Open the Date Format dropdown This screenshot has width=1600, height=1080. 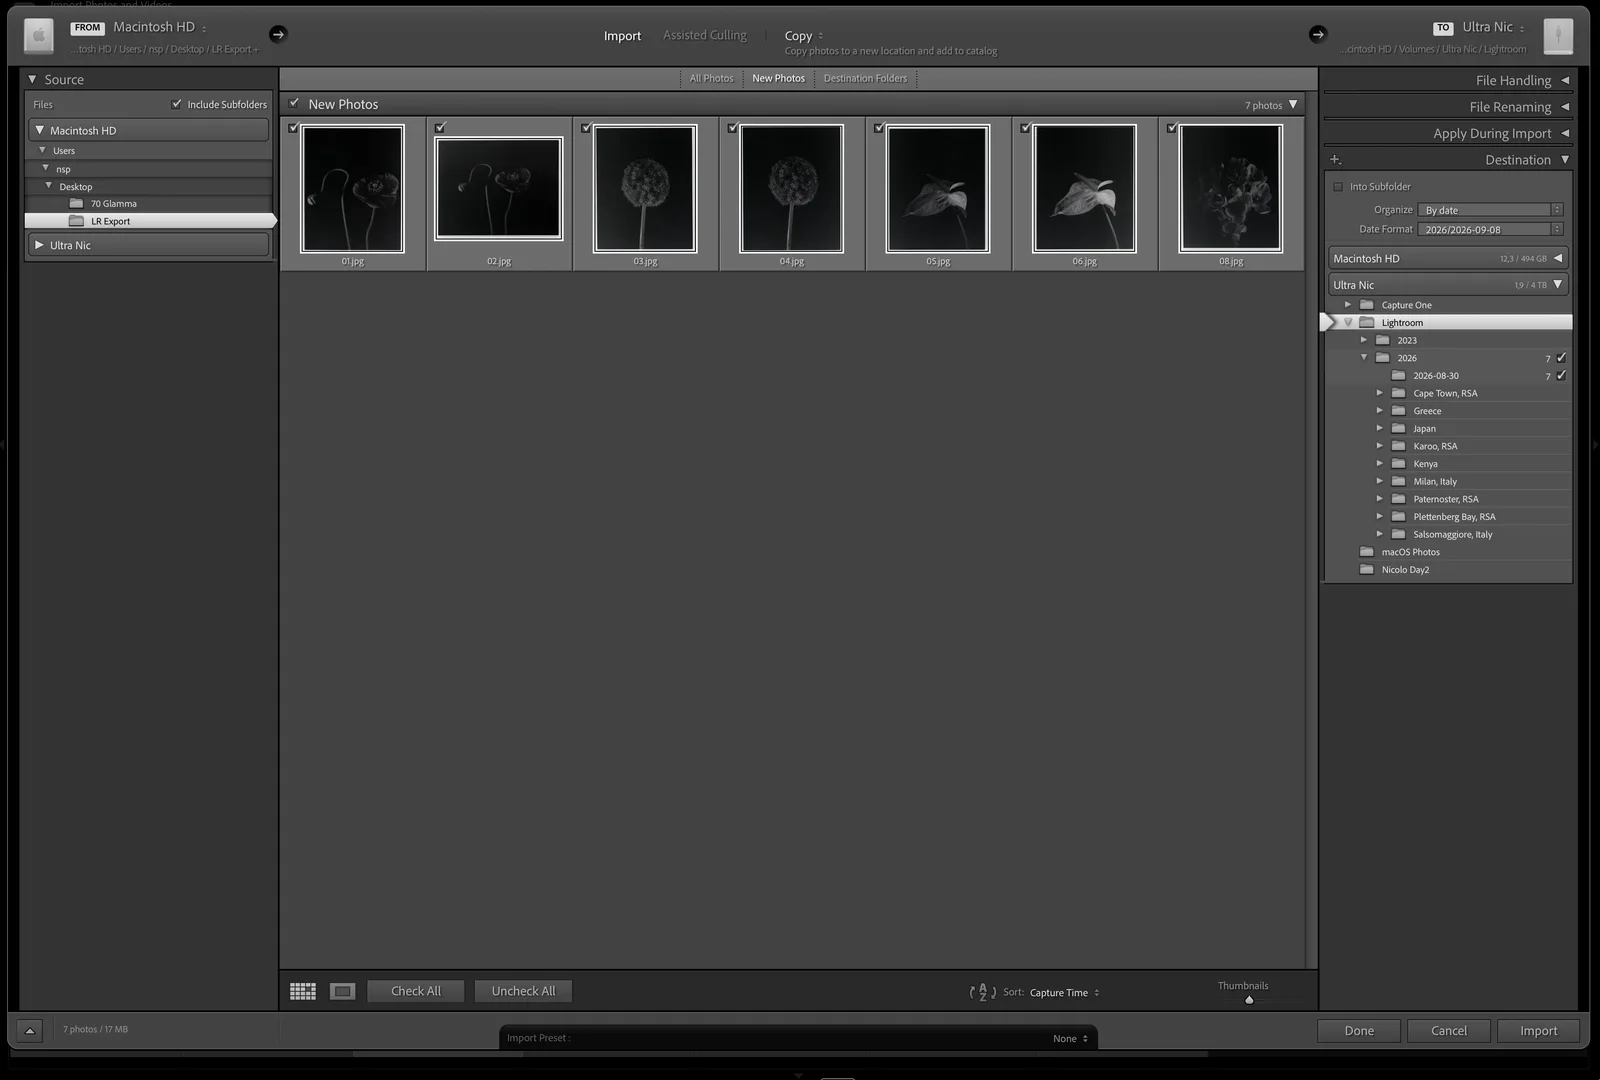pyautogui.click(x=1490, y=229)
